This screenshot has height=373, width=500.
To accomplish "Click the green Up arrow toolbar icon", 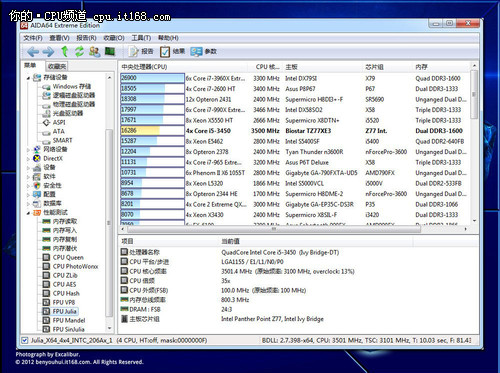I will 64,51.
